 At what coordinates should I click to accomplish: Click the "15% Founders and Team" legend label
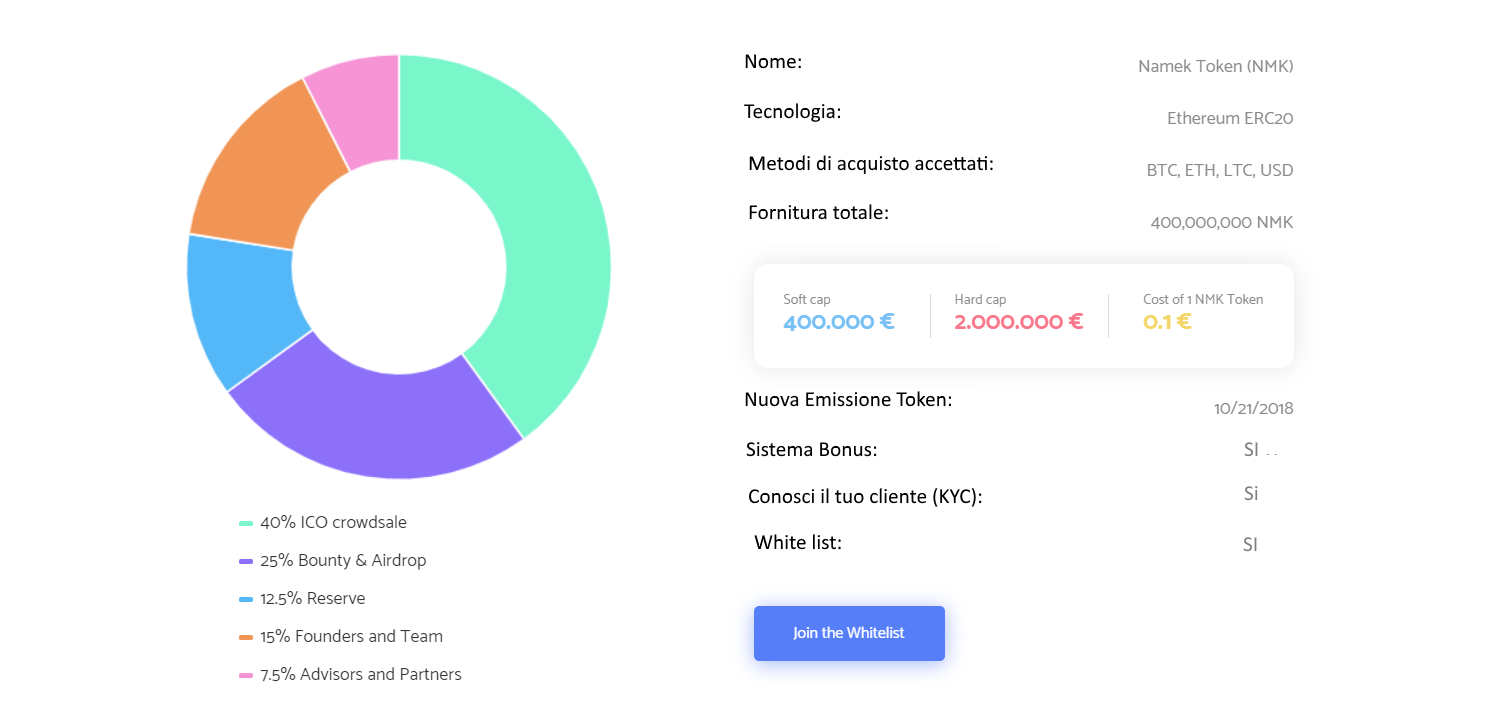[351, 637]
